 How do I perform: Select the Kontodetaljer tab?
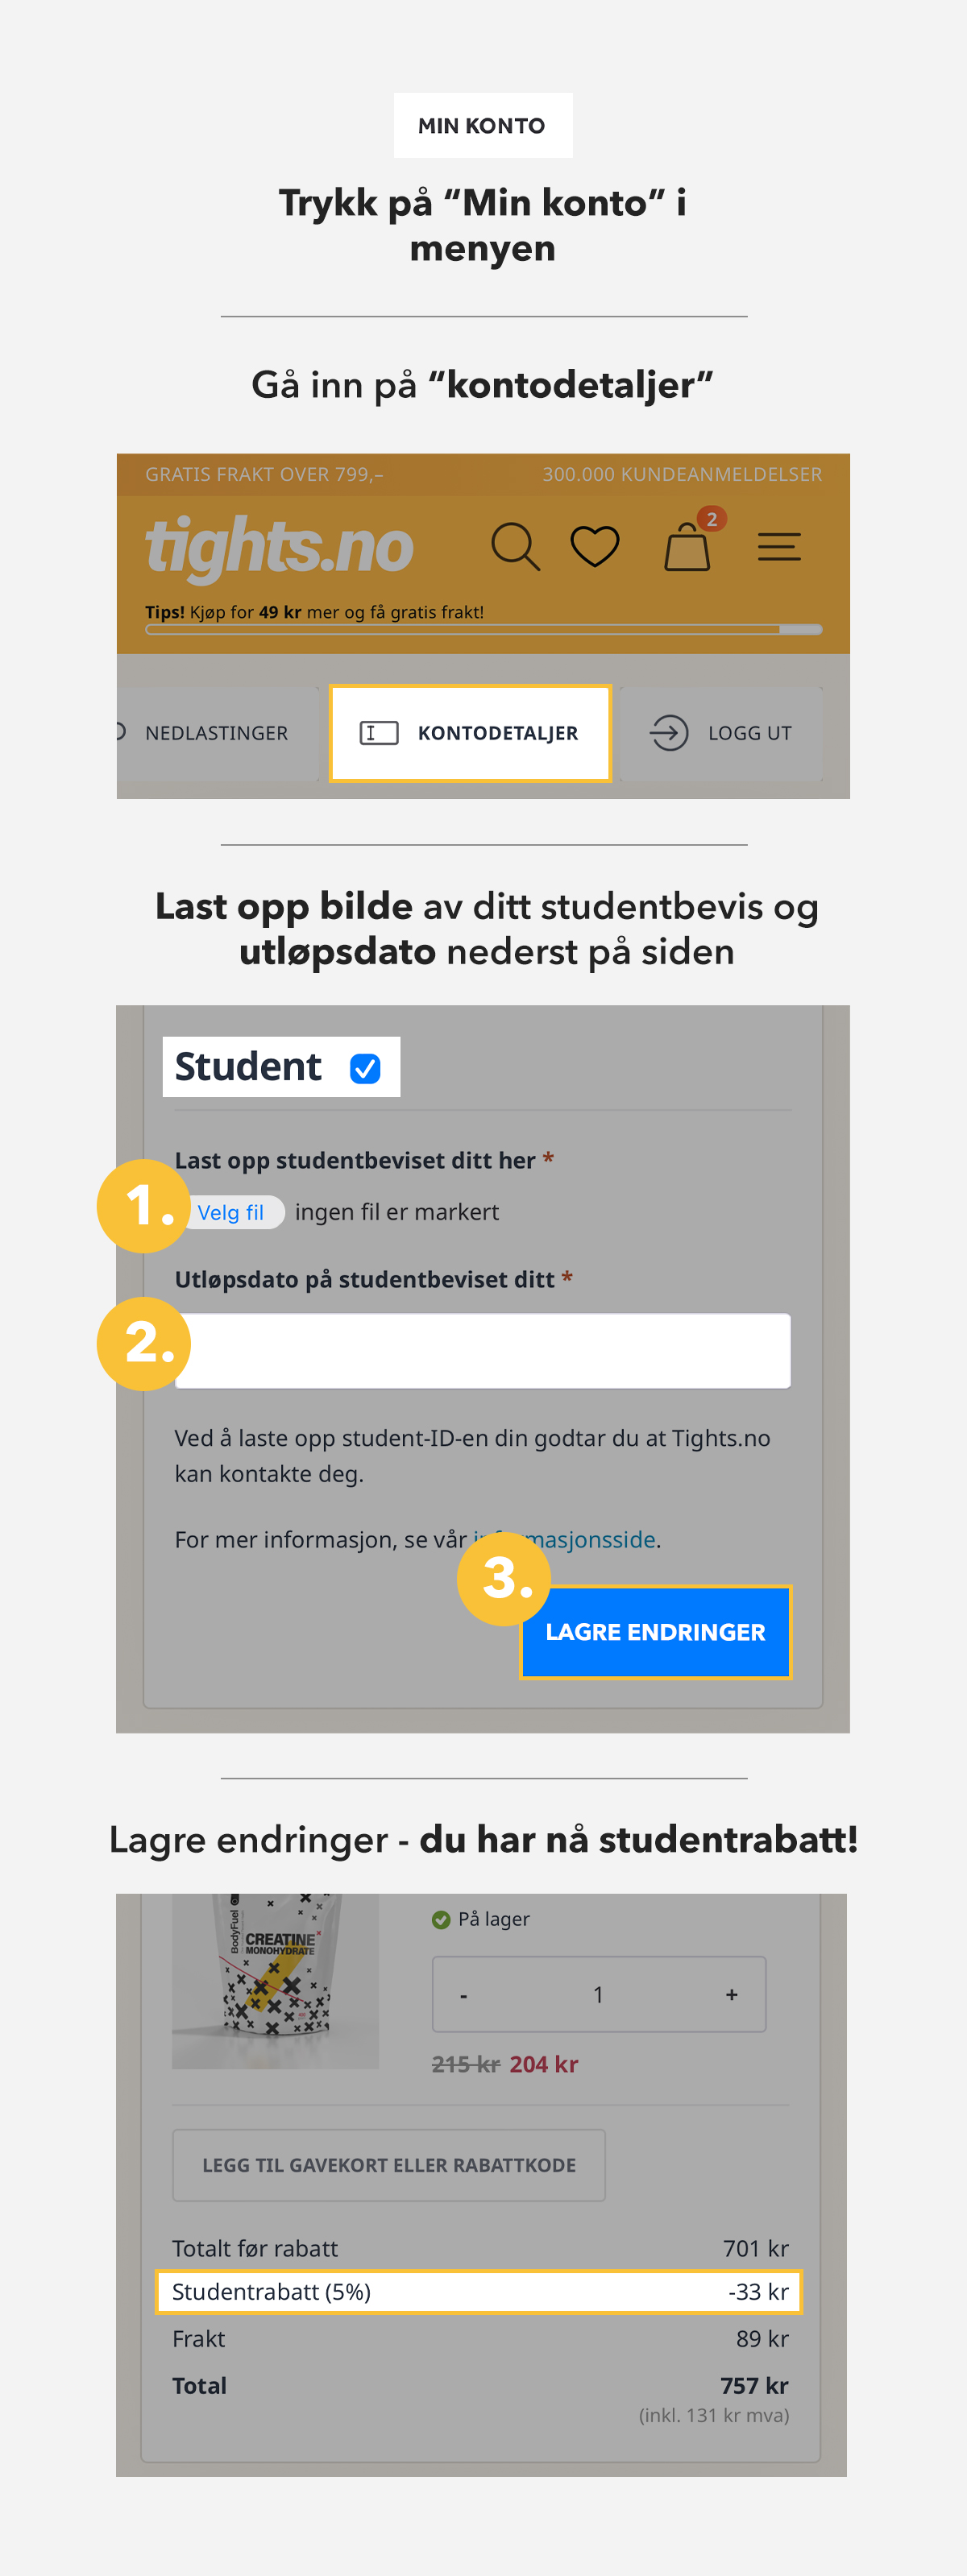point(470,733)
